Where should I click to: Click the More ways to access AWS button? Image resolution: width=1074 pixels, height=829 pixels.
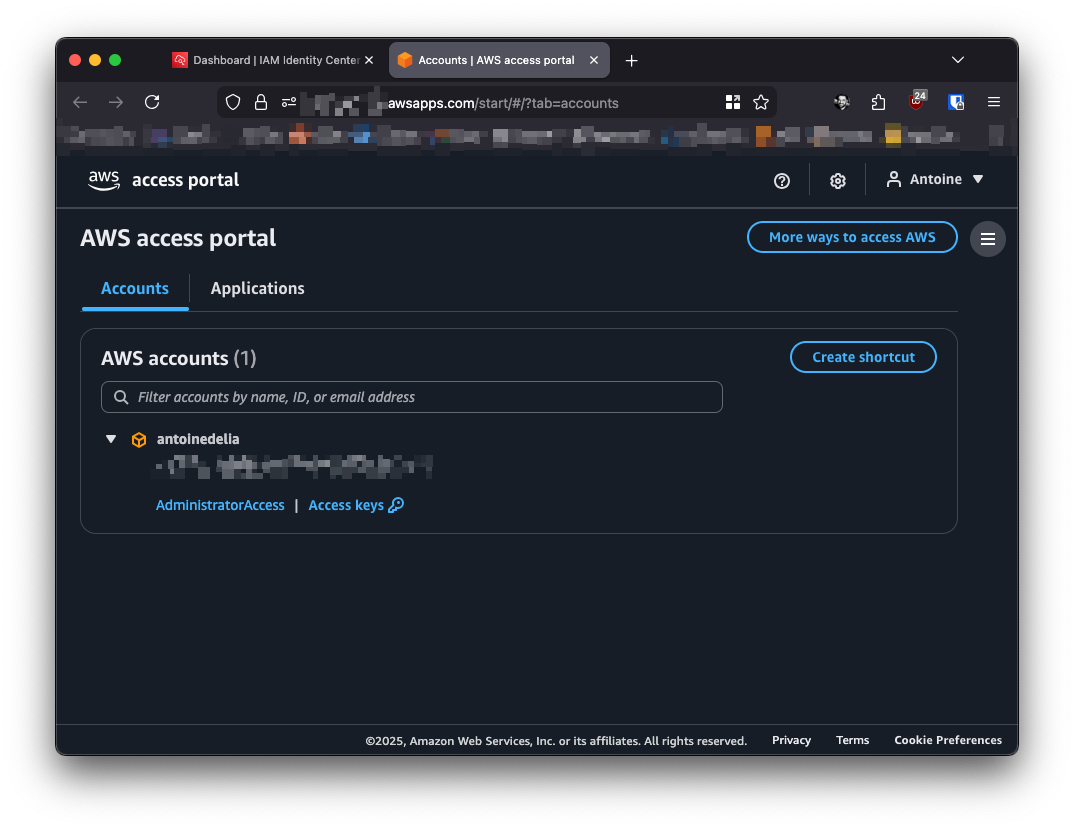pyautogui.click(x=851, y=237)
